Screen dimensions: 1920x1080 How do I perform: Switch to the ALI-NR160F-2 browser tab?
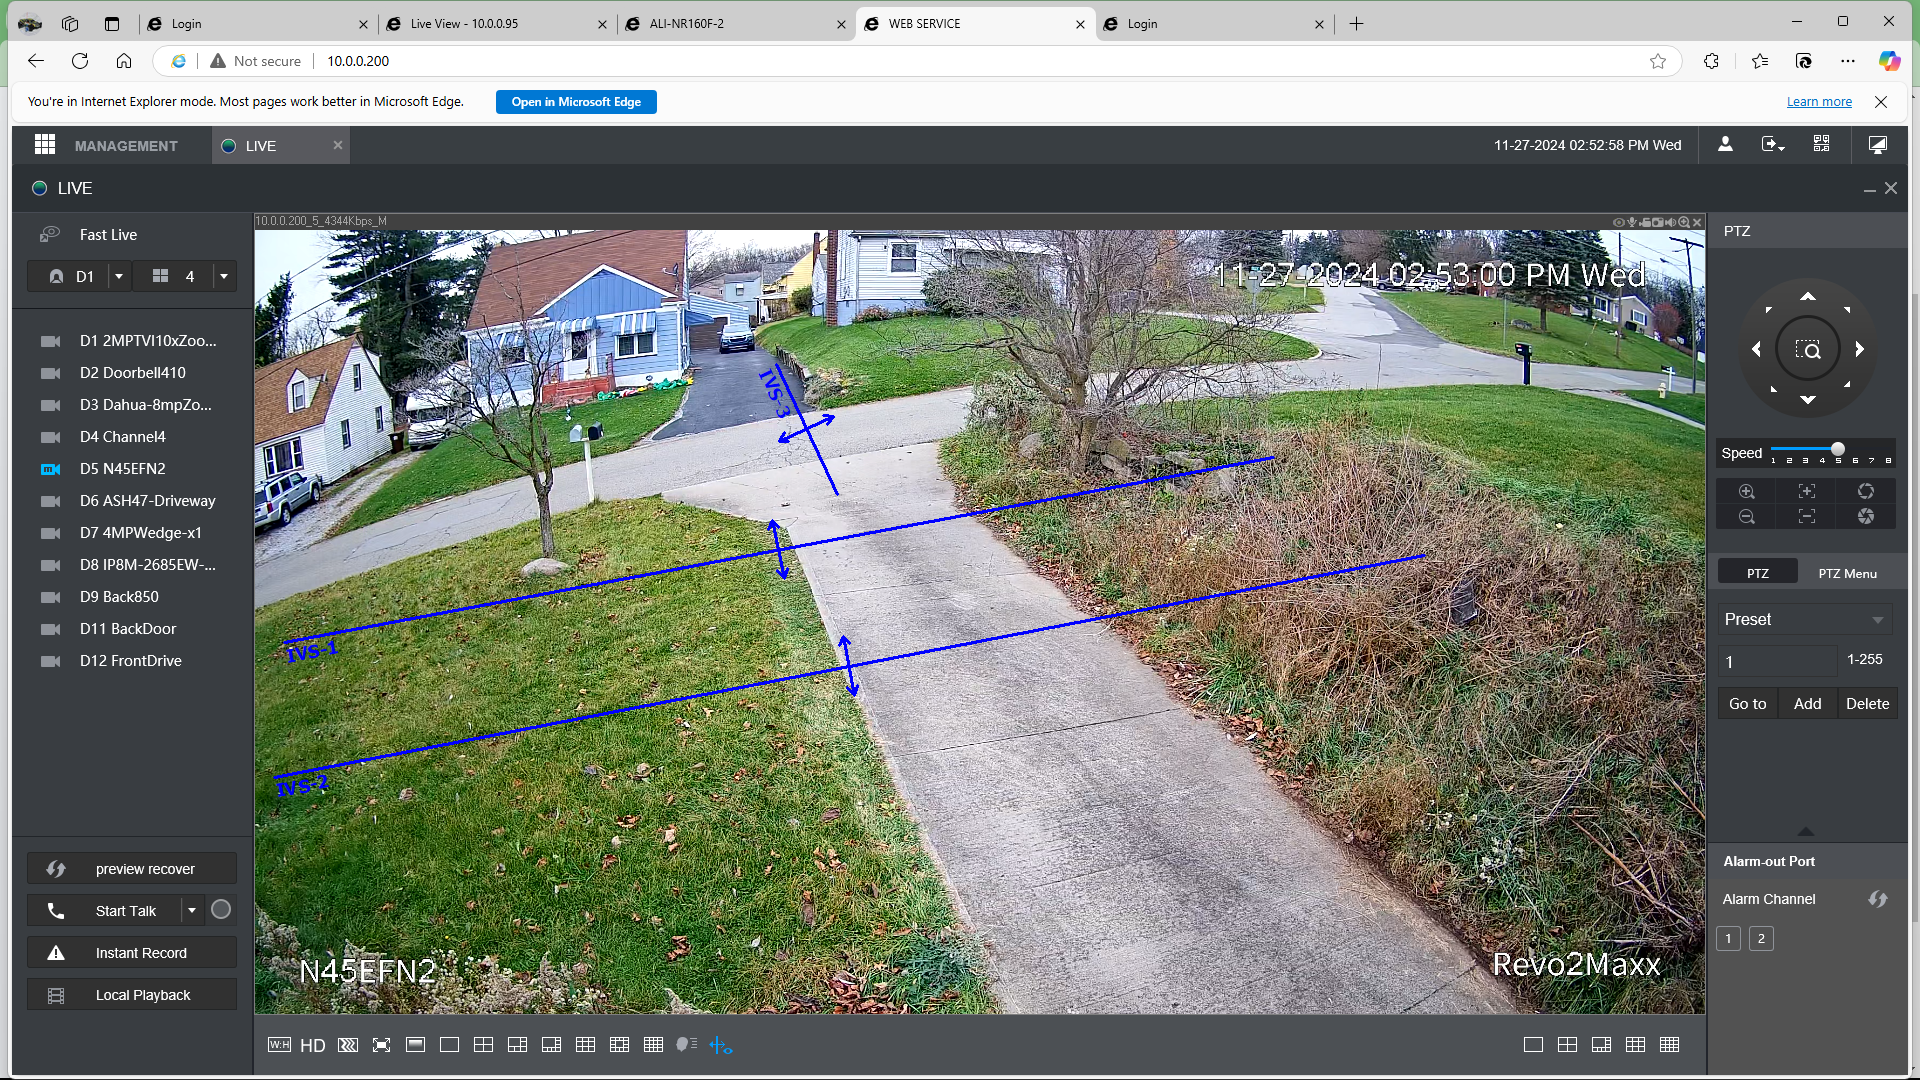(x=736, y=24)
